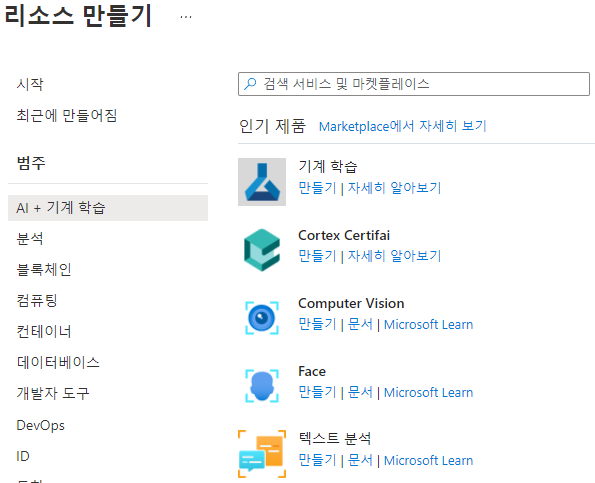Open Microsoft Learn link under Face

pyautogui.click(x=428, y=392)
